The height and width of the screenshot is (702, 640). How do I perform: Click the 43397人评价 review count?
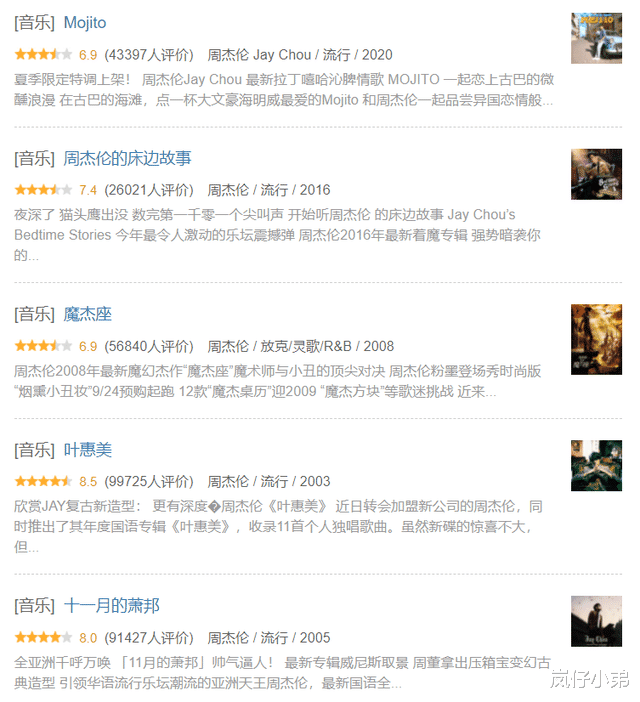click(149, 55)
